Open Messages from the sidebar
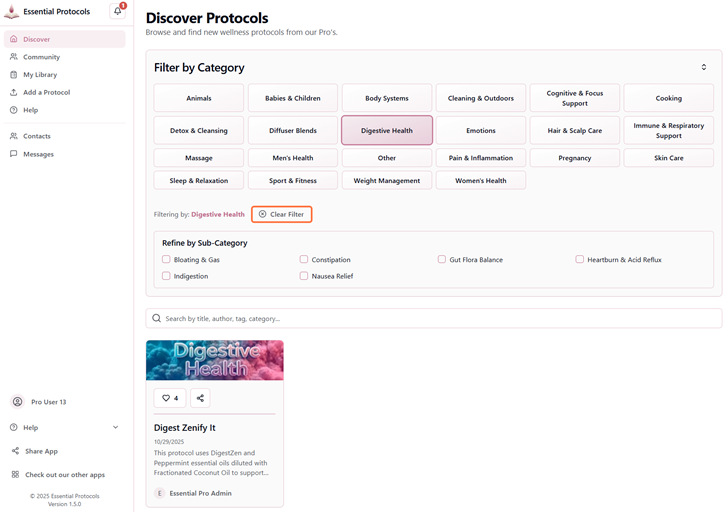Screen dimensions: 728x512 [38, 154]
